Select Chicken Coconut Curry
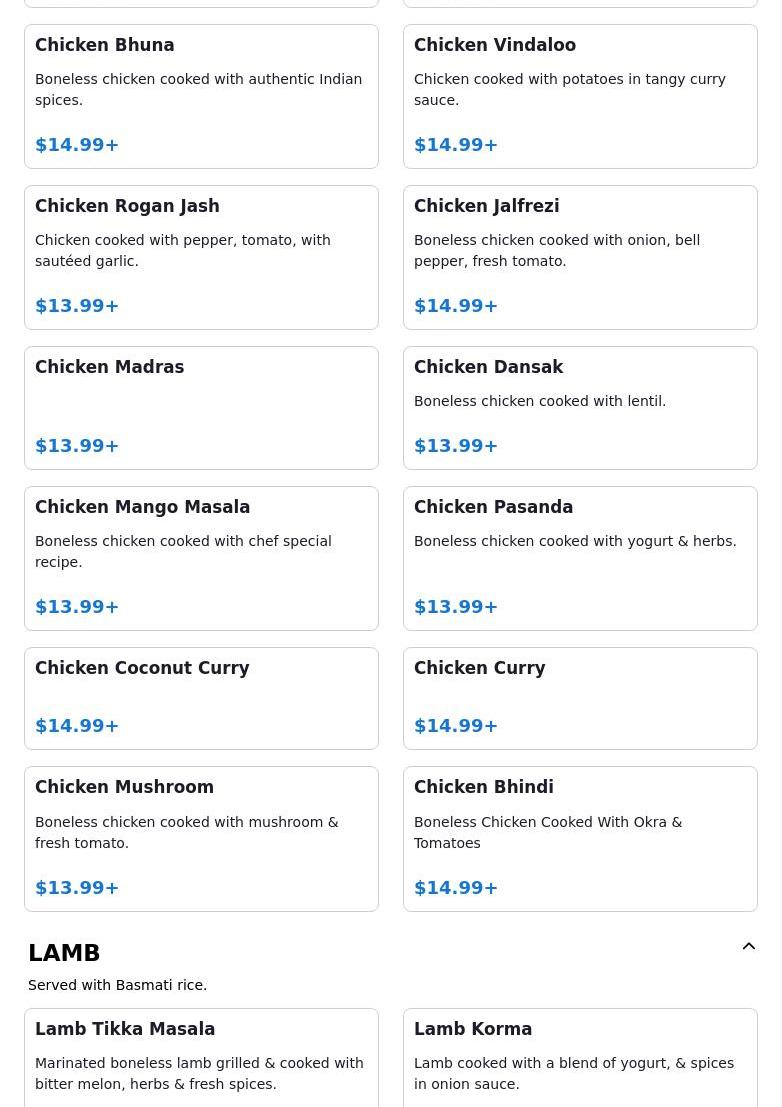 click(x=201, y=698)
